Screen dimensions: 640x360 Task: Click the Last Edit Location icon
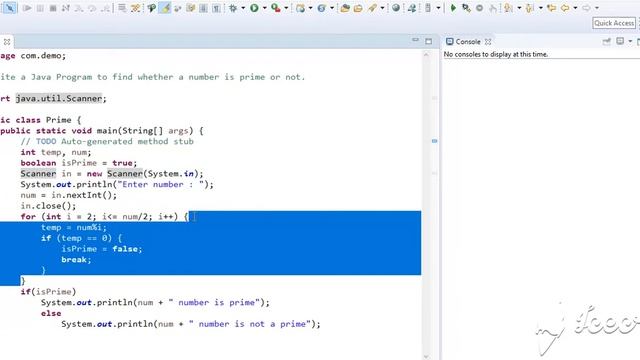click(x=551, y=8)
